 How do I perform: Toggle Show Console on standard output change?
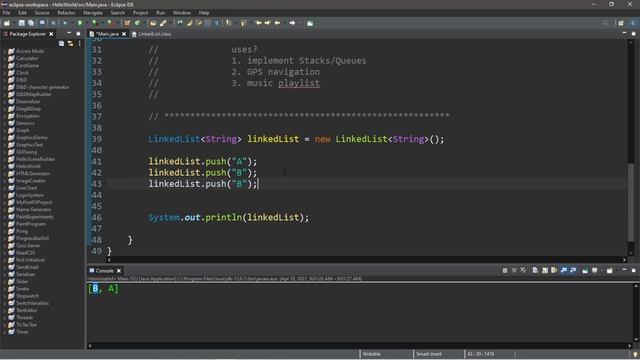564,270
